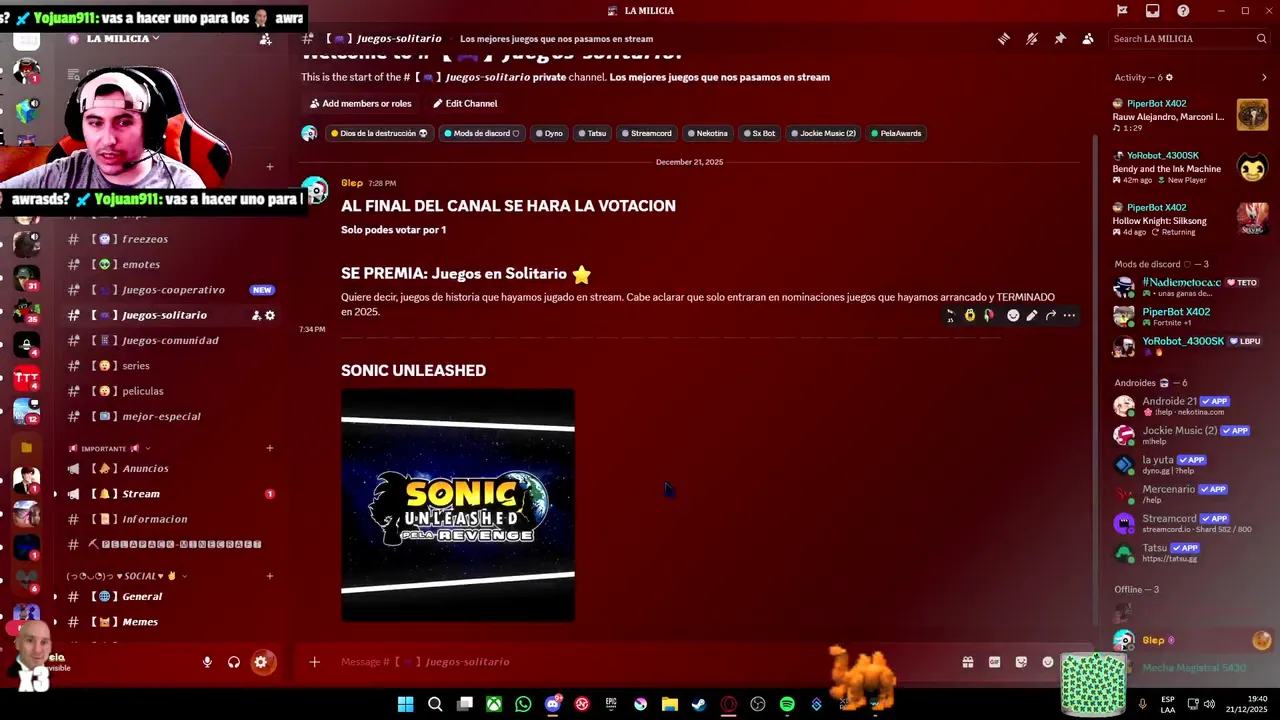Toggle the member list icon

[x=1088, y=39]
